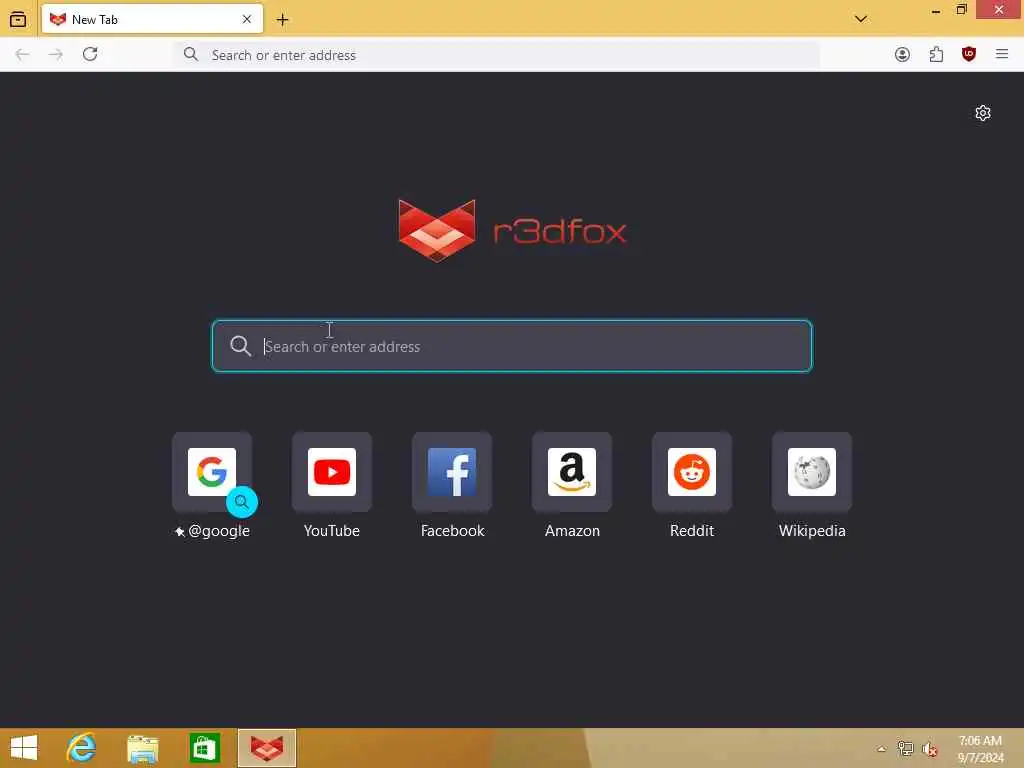Reload the current page
Image resolution: width=1024 pixels, height=768 pixels.
(x=90, y=54)
